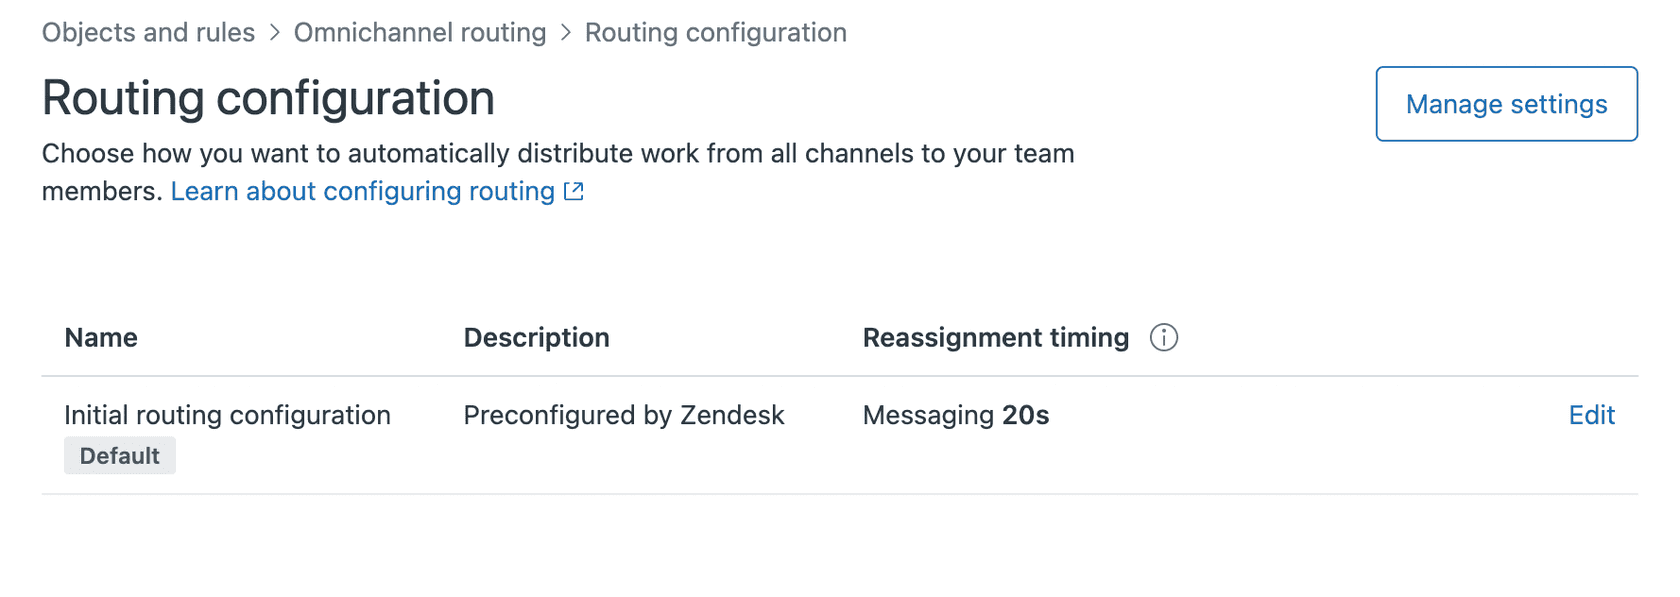Click the Description column header

coord(536,338)
